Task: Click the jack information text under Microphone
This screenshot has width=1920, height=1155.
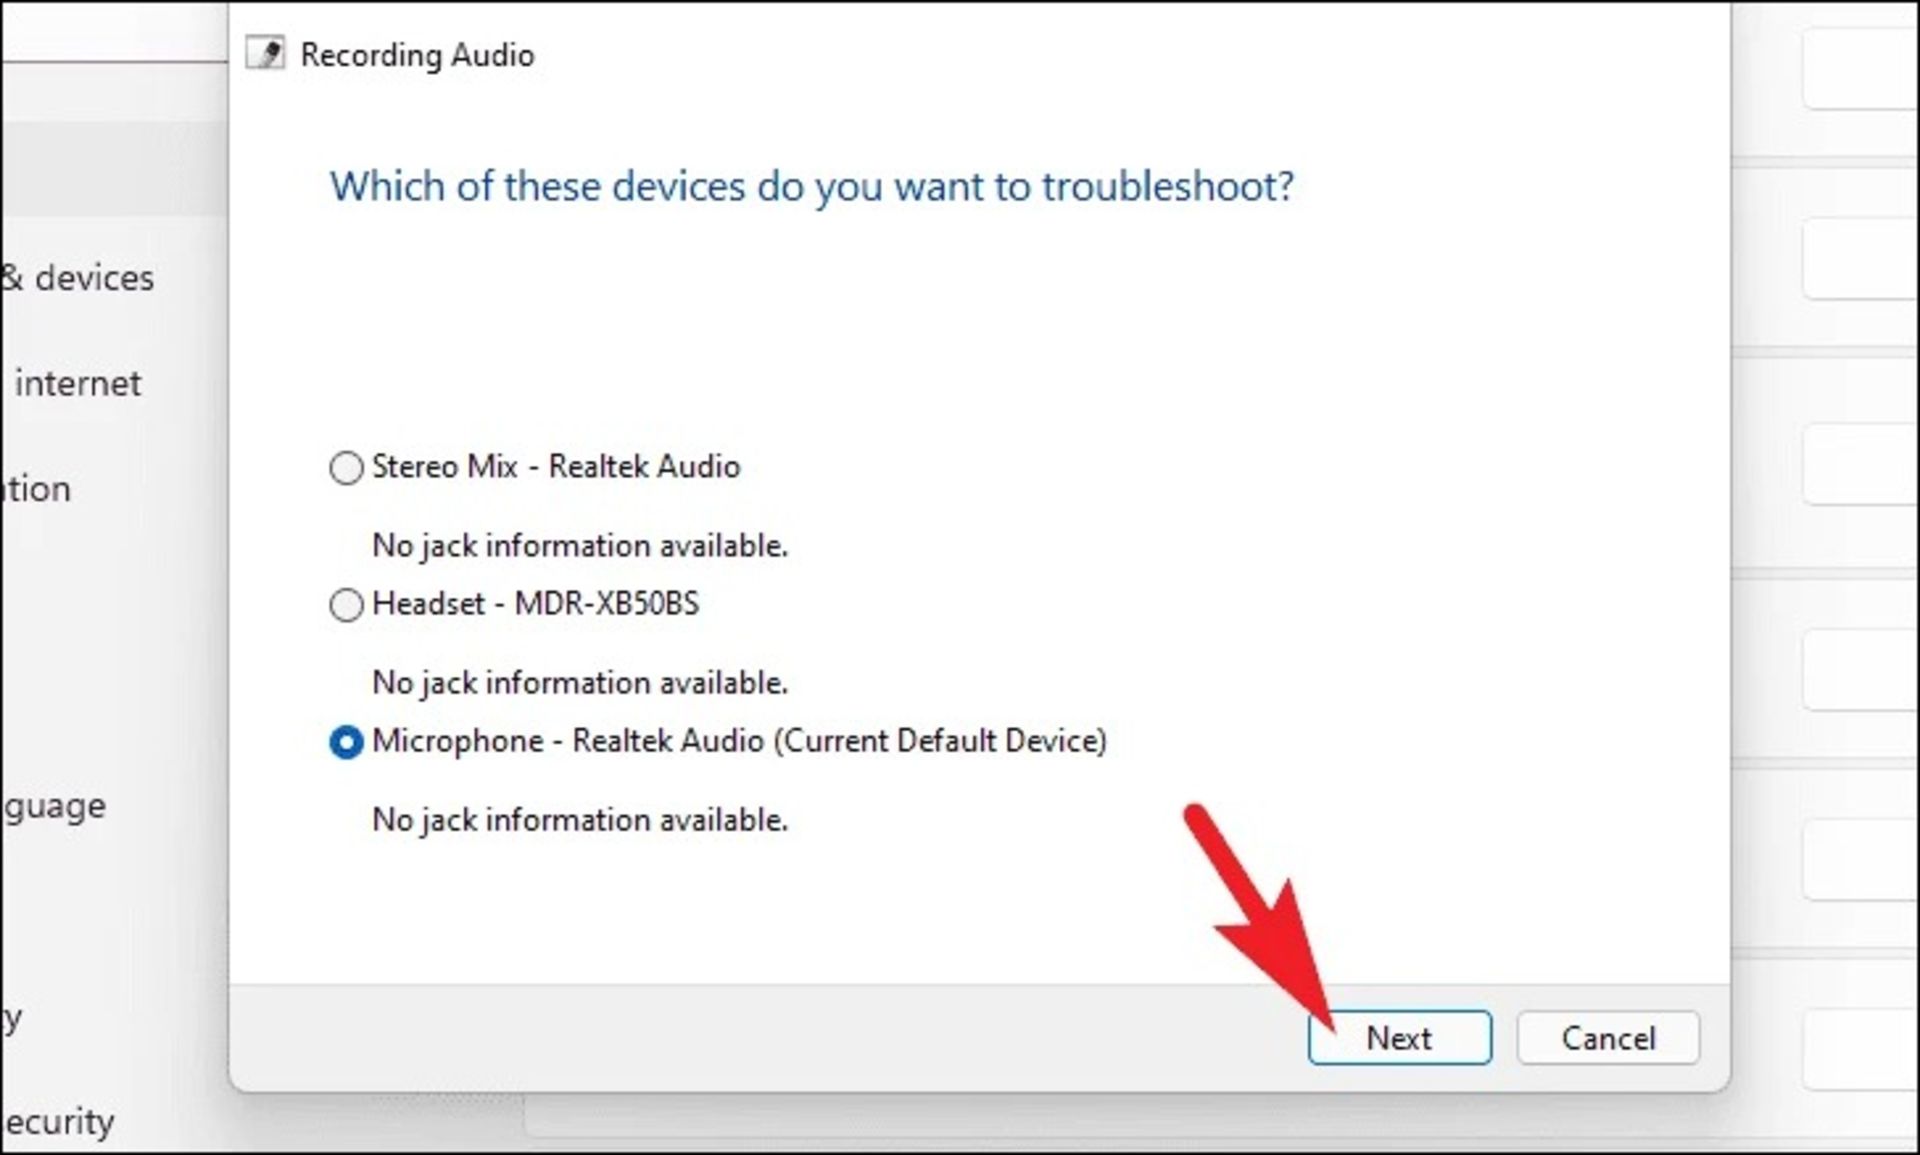Action: coord(579,820)
